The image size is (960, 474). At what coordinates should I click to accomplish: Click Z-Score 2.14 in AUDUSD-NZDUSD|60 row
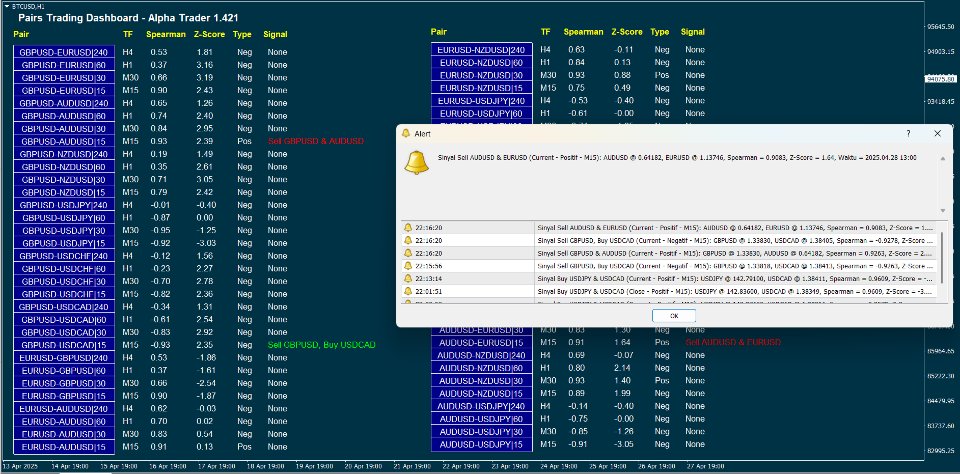tap(622, 368)
